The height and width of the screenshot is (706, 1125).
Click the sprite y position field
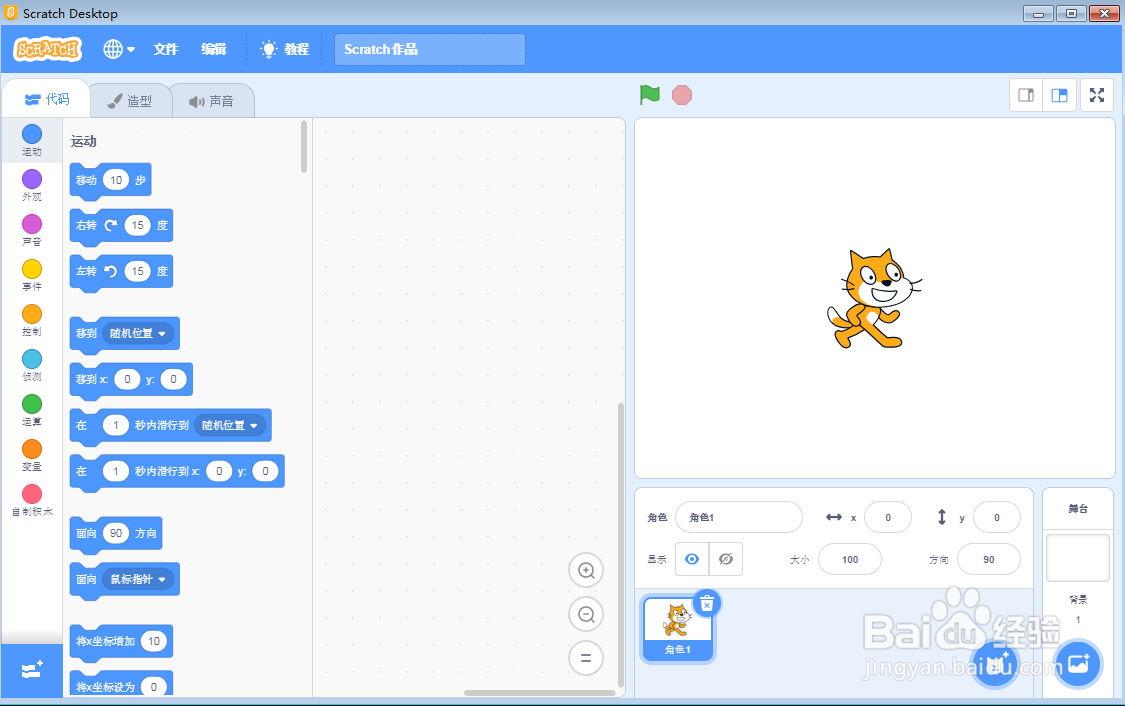tap(997, 517)
